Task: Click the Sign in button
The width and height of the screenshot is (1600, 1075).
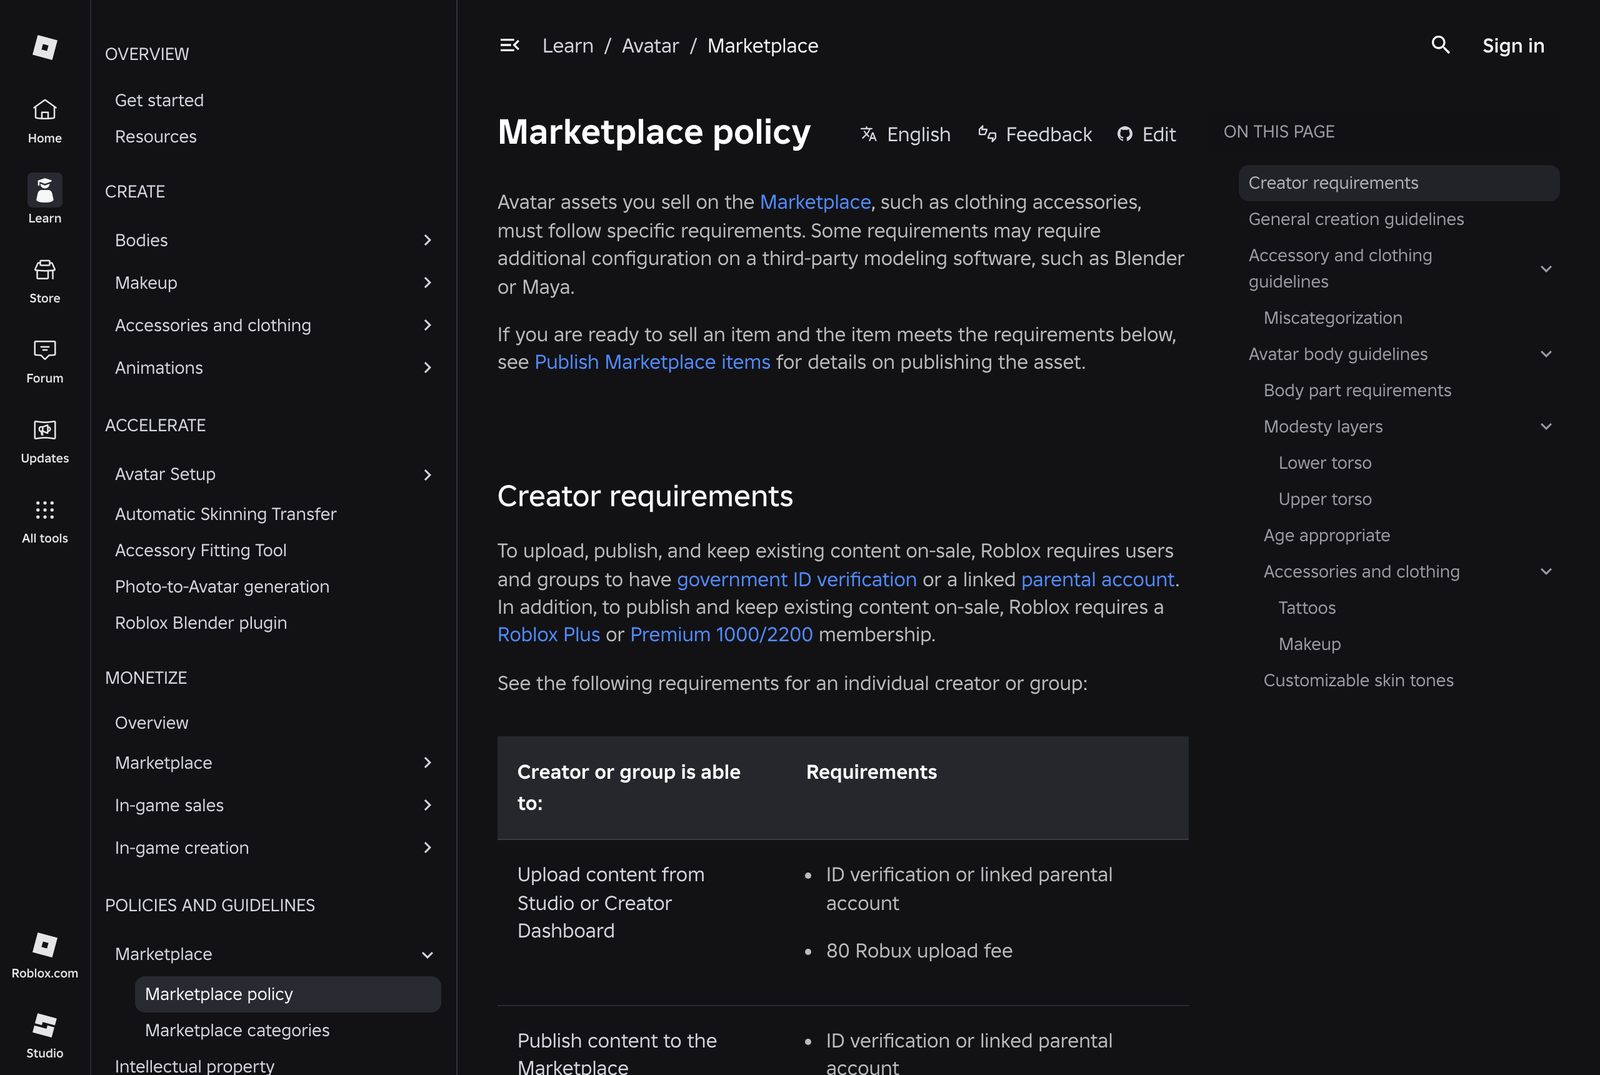Action: 1513,46
